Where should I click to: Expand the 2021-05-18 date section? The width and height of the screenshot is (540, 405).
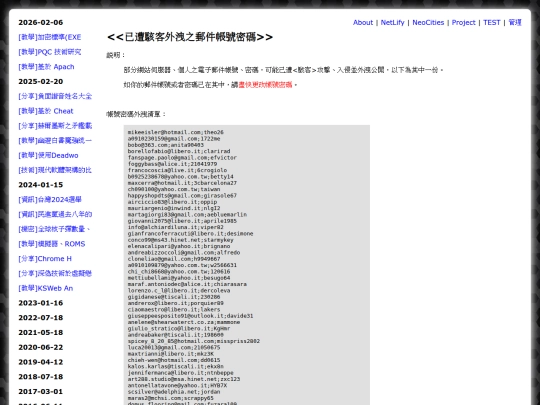pyautogui.click(x=41, y=332)
